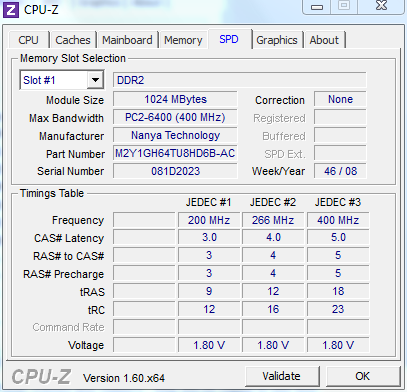Click the Validate button

pyautogui.click(x=282, y=376)
